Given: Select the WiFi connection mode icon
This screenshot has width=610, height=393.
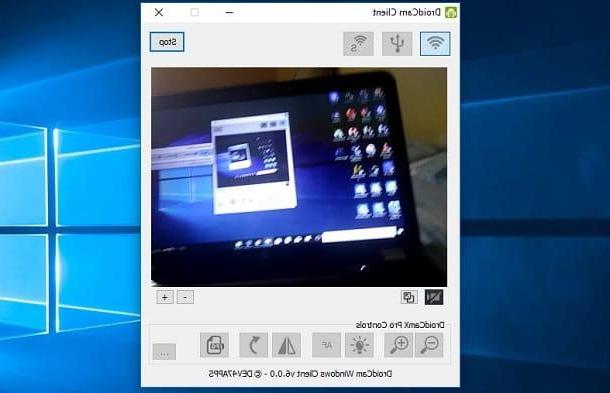Looking at the screenshot, I should click(x=435, y=44).
